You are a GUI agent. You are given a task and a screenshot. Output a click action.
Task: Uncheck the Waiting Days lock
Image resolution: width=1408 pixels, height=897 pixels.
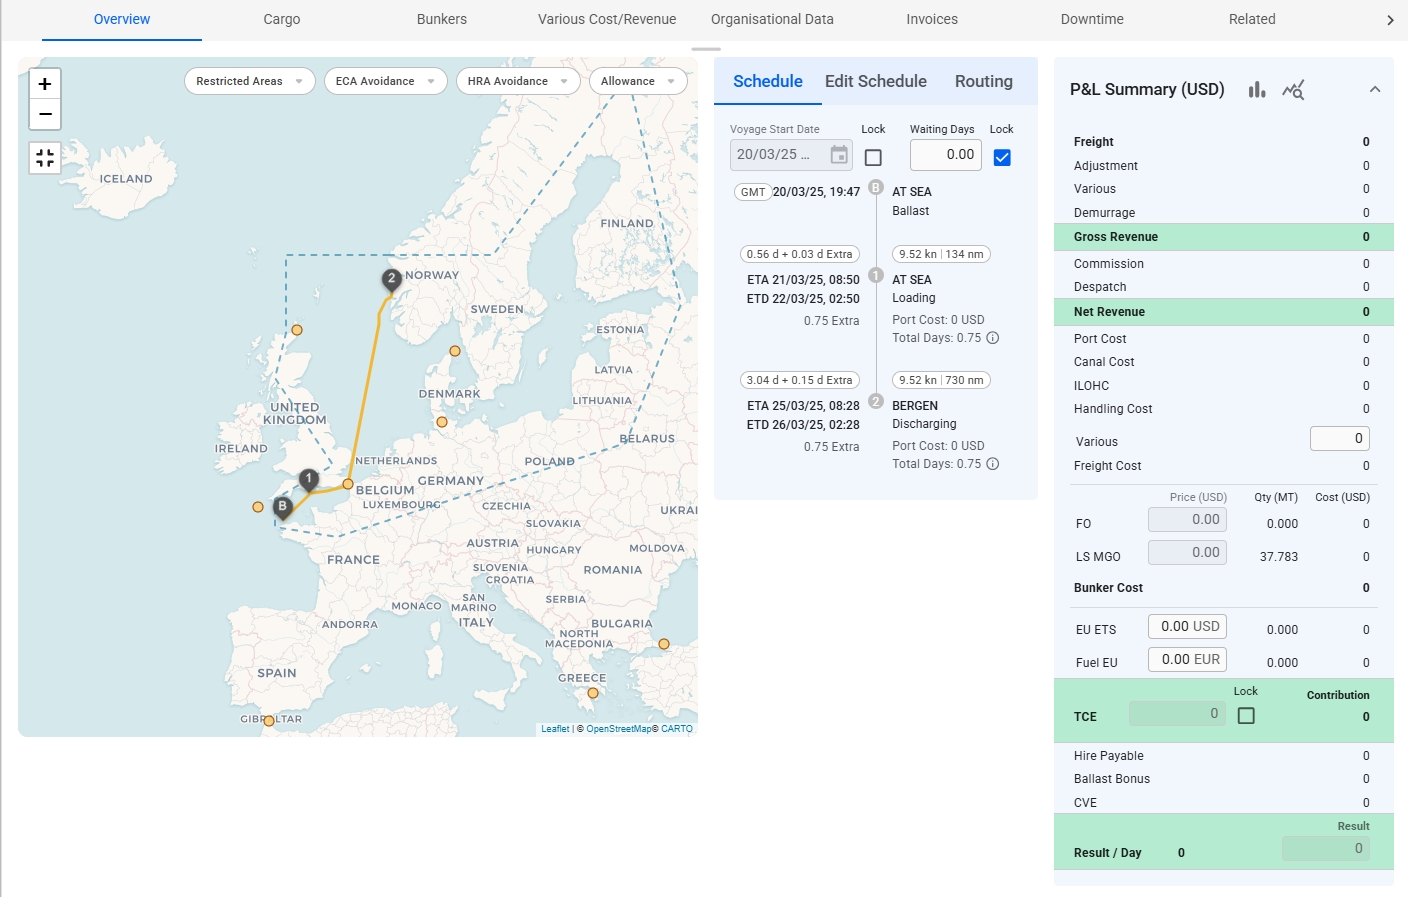(1002, 158)
